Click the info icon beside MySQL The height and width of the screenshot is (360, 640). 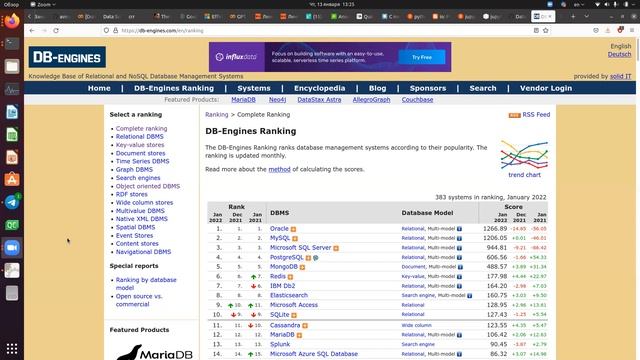coord(295,239)
